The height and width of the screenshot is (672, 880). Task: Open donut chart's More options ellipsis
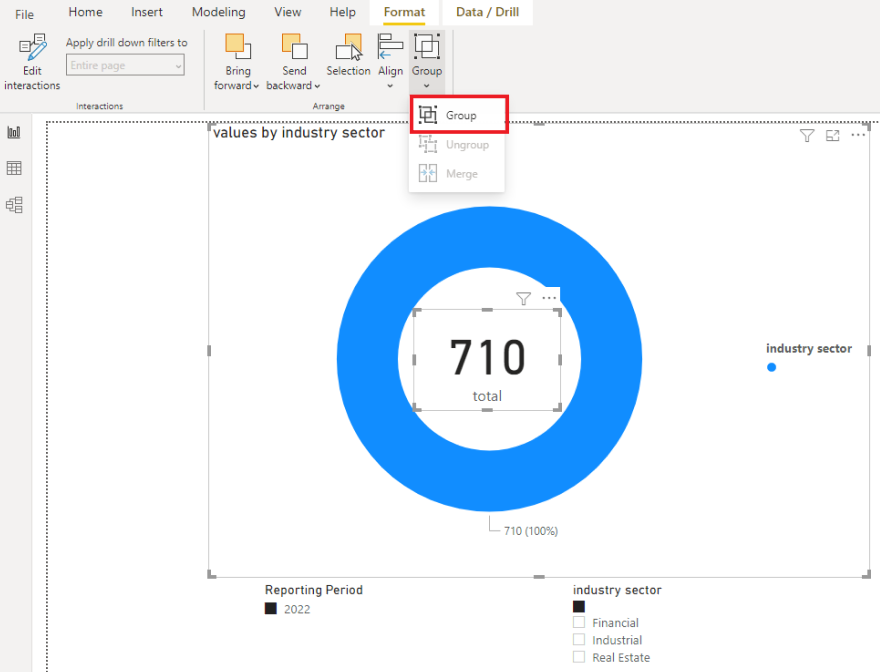858,135
